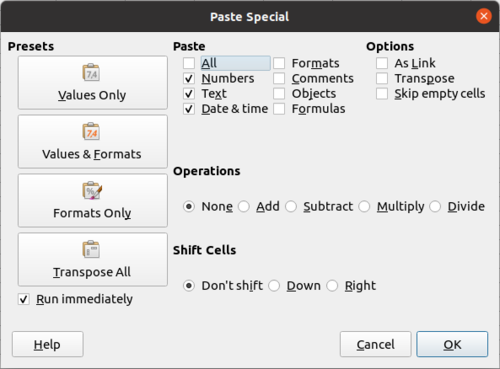This screenshot has height=369, width=500.
Task: Click the Transpose All clipboard icon
Action: 91,249
